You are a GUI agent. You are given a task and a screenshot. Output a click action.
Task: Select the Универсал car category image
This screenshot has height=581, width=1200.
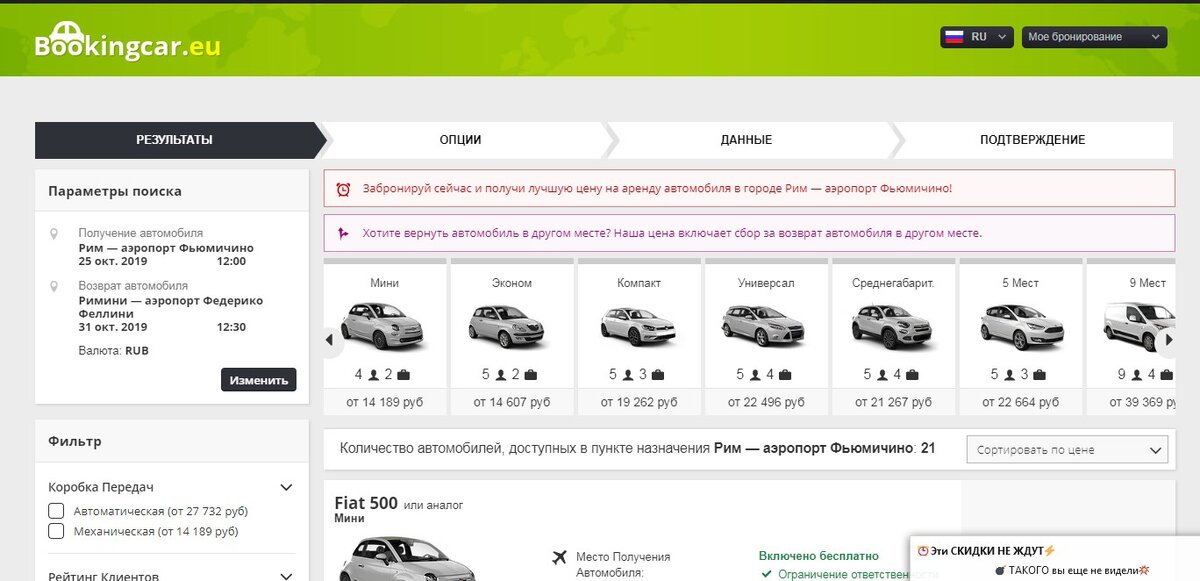pos(766,326)
